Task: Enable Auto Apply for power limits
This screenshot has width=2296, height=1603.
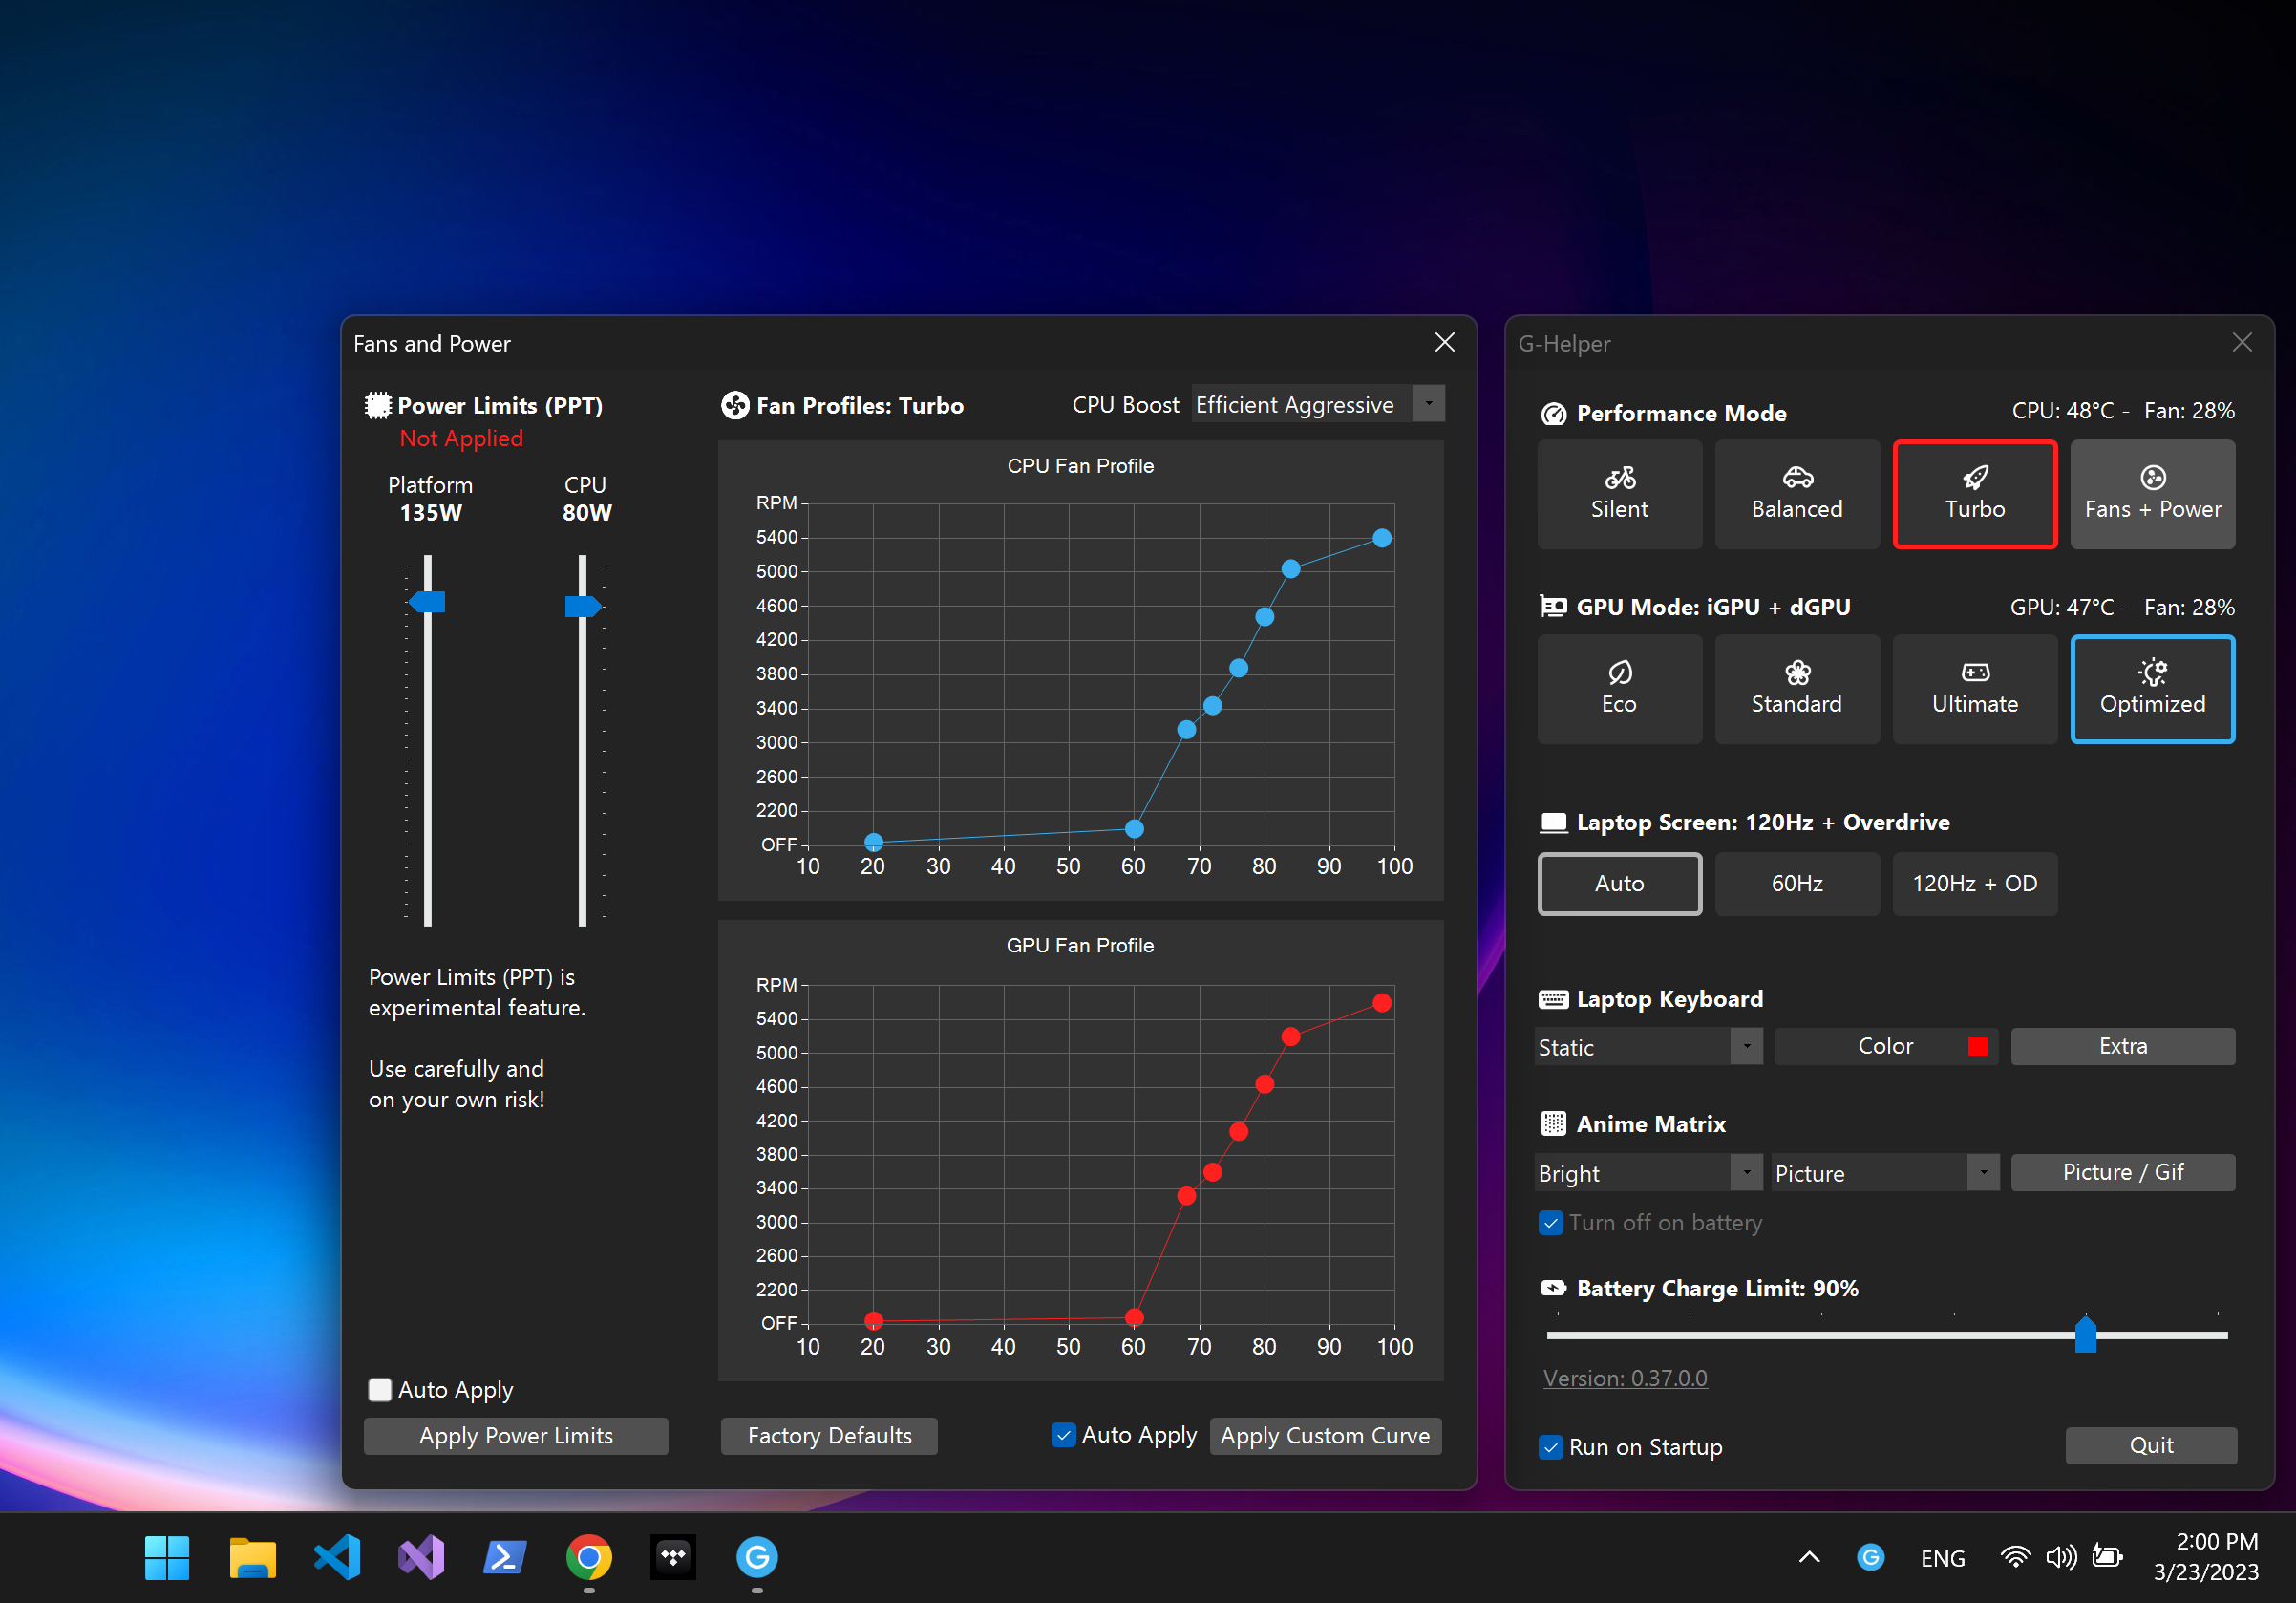Action: (380, 1390)
